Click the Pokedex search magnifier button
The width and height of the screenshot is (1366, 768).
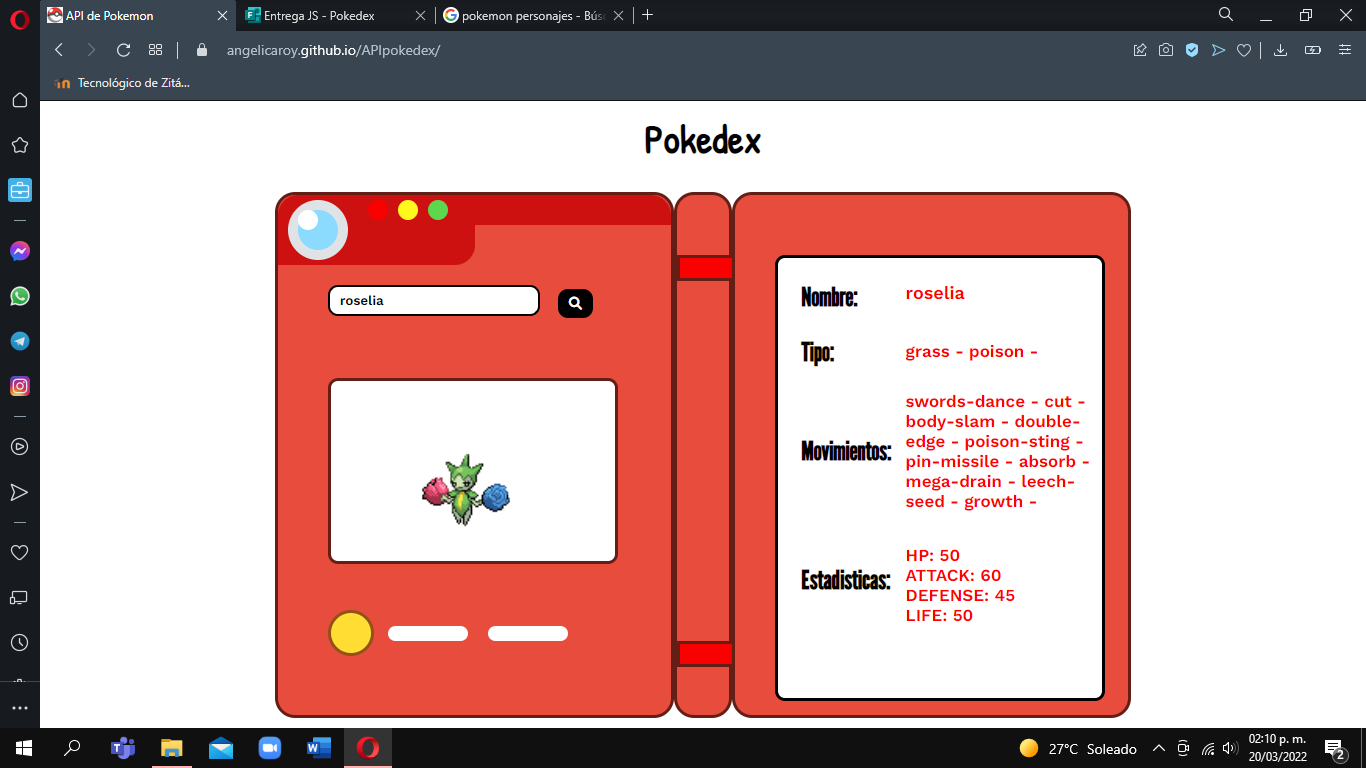574,302
